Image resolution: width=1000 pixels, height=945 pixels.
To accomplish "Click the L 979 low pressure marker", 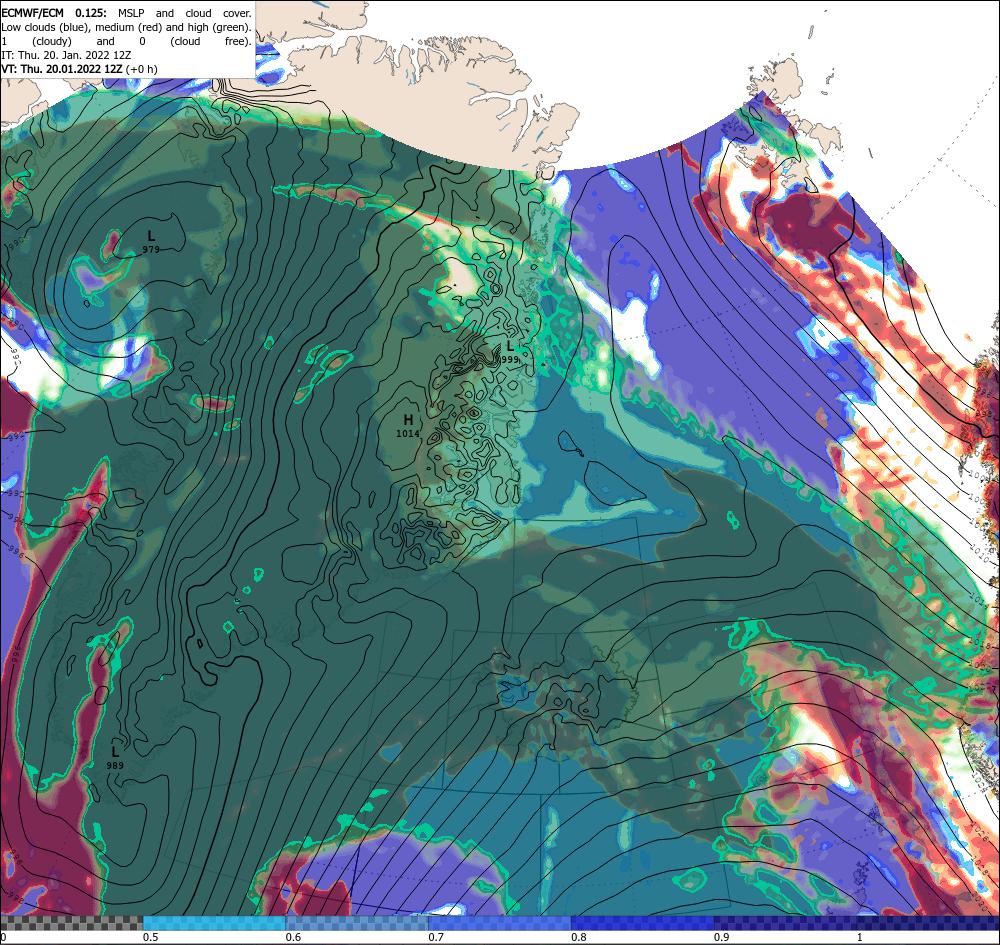I will tap(151, 242).
